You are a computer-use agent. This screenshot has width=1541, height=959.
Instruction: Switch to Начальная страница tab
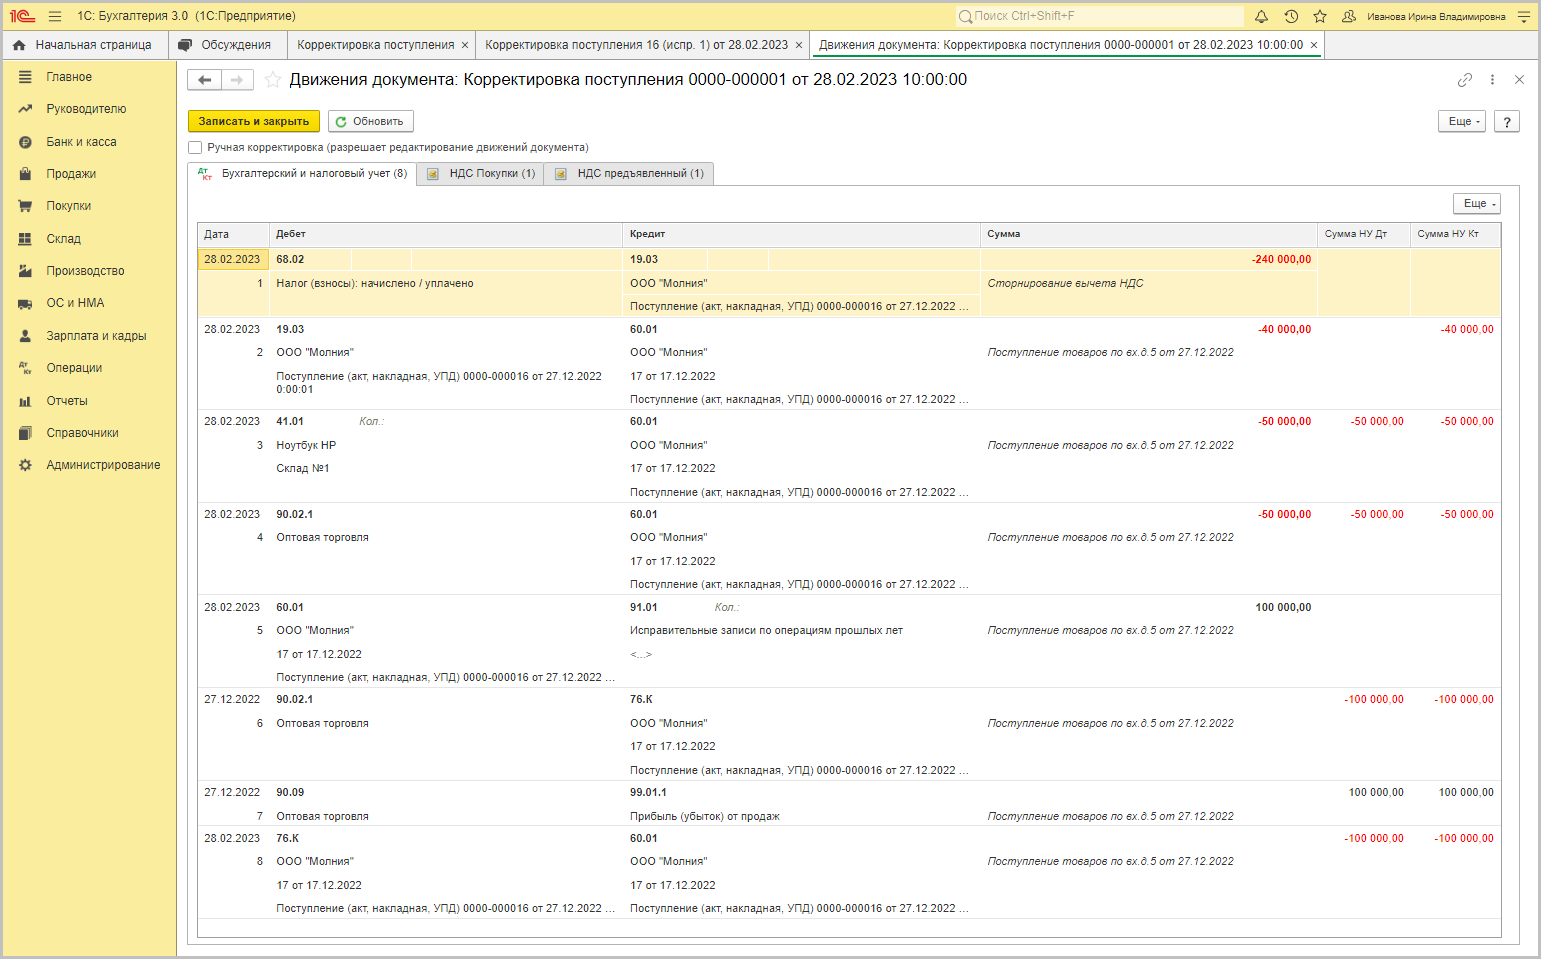[x=84, y=45]
